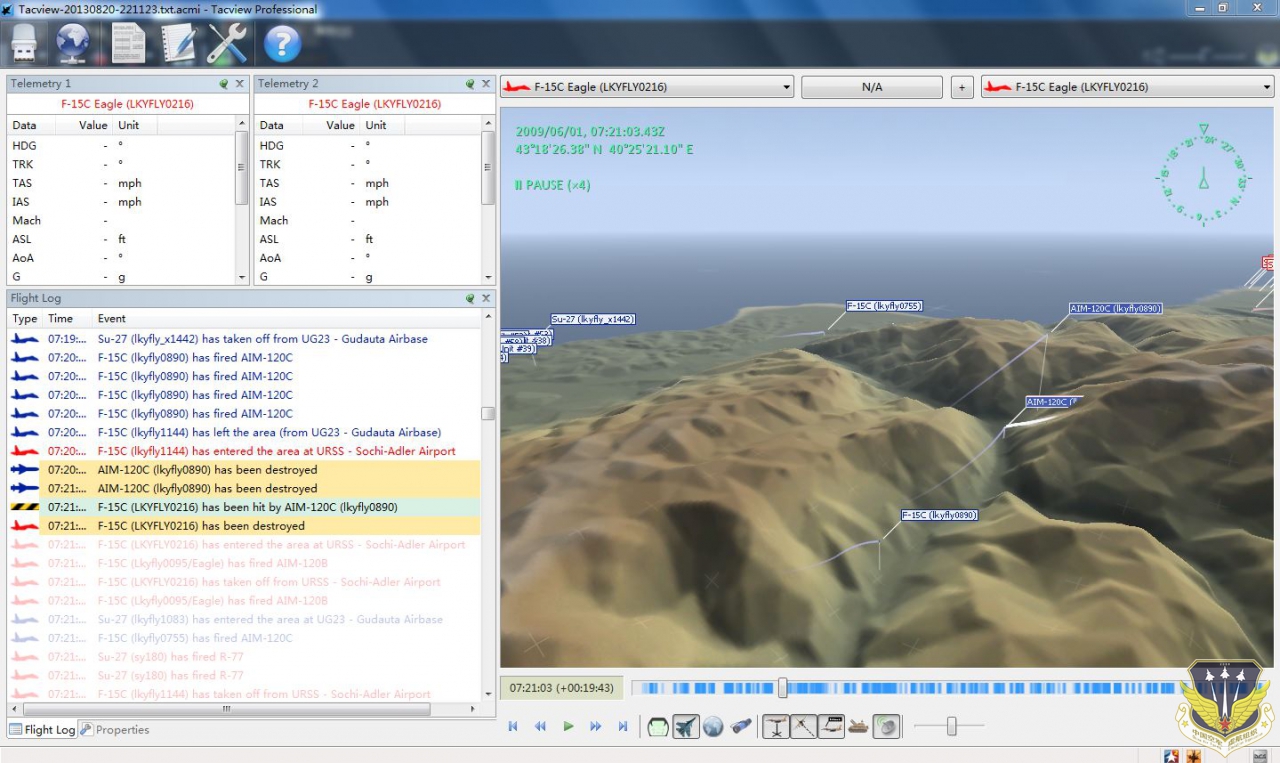Click the Unit column header in Telemetry 2
Image resolution: width=1280 pixels, height=763 pixels.
click(x=376, y=125)
